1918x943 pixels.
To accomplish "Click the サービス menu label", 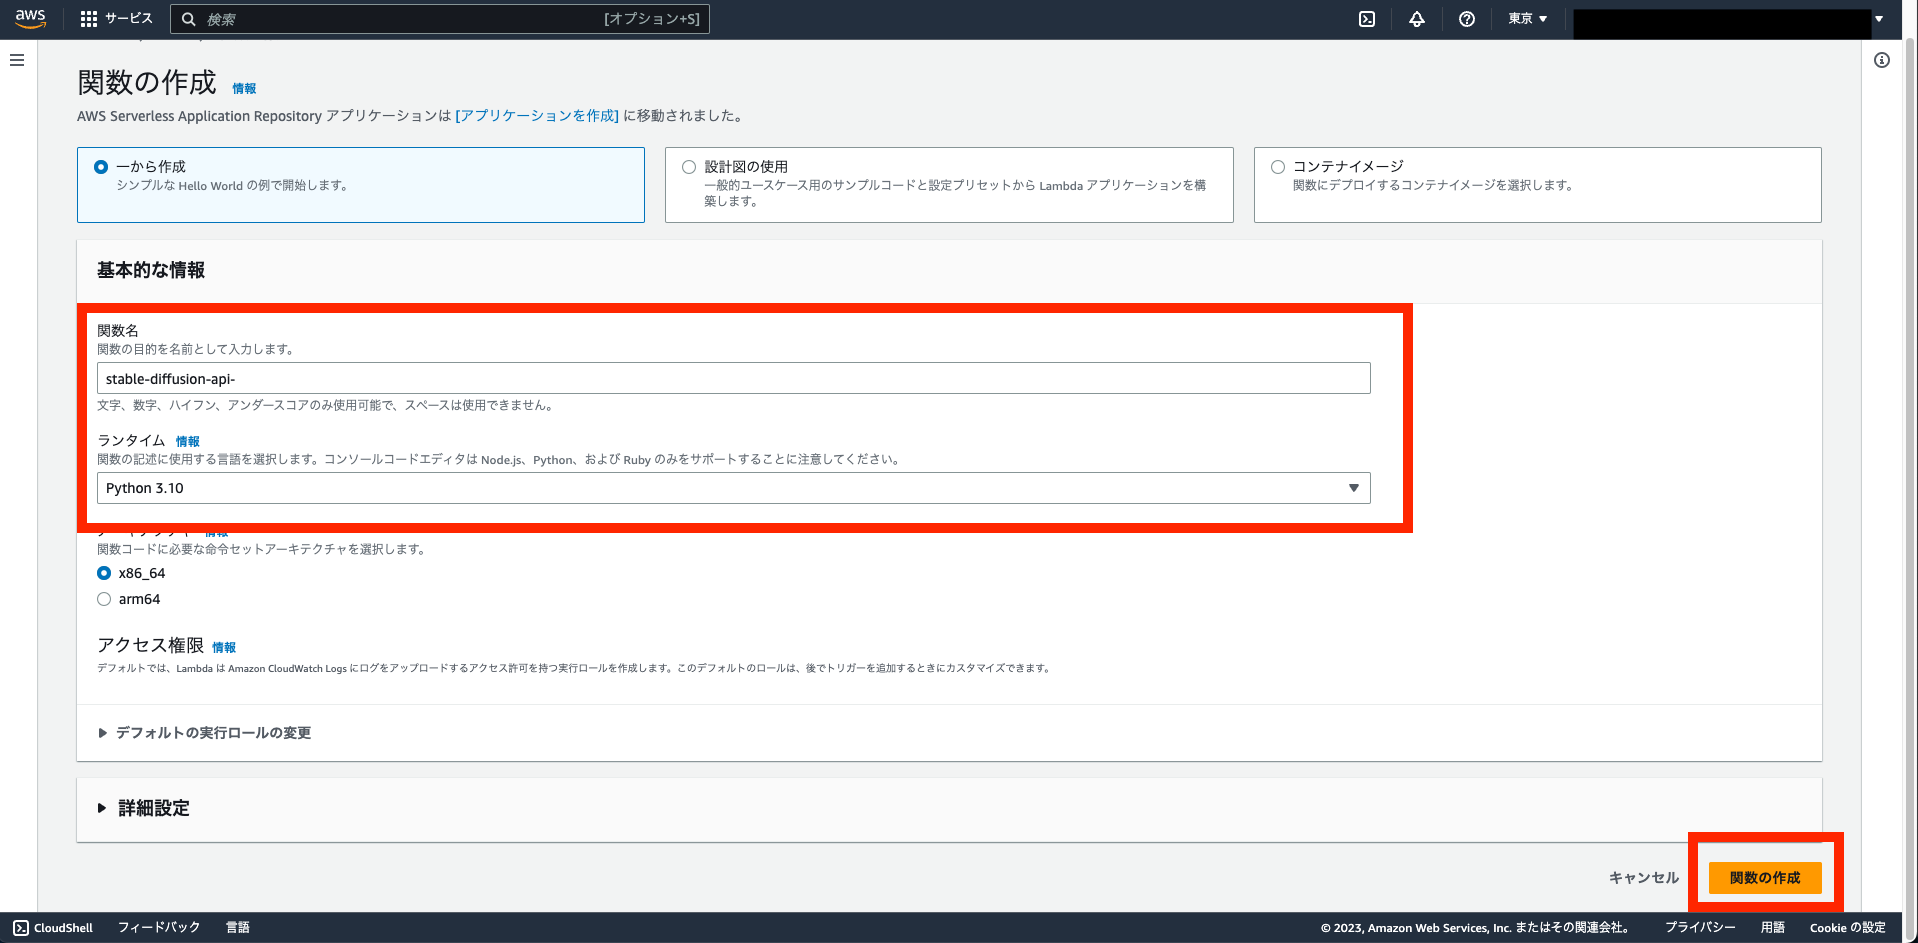I will coord(129,19).
